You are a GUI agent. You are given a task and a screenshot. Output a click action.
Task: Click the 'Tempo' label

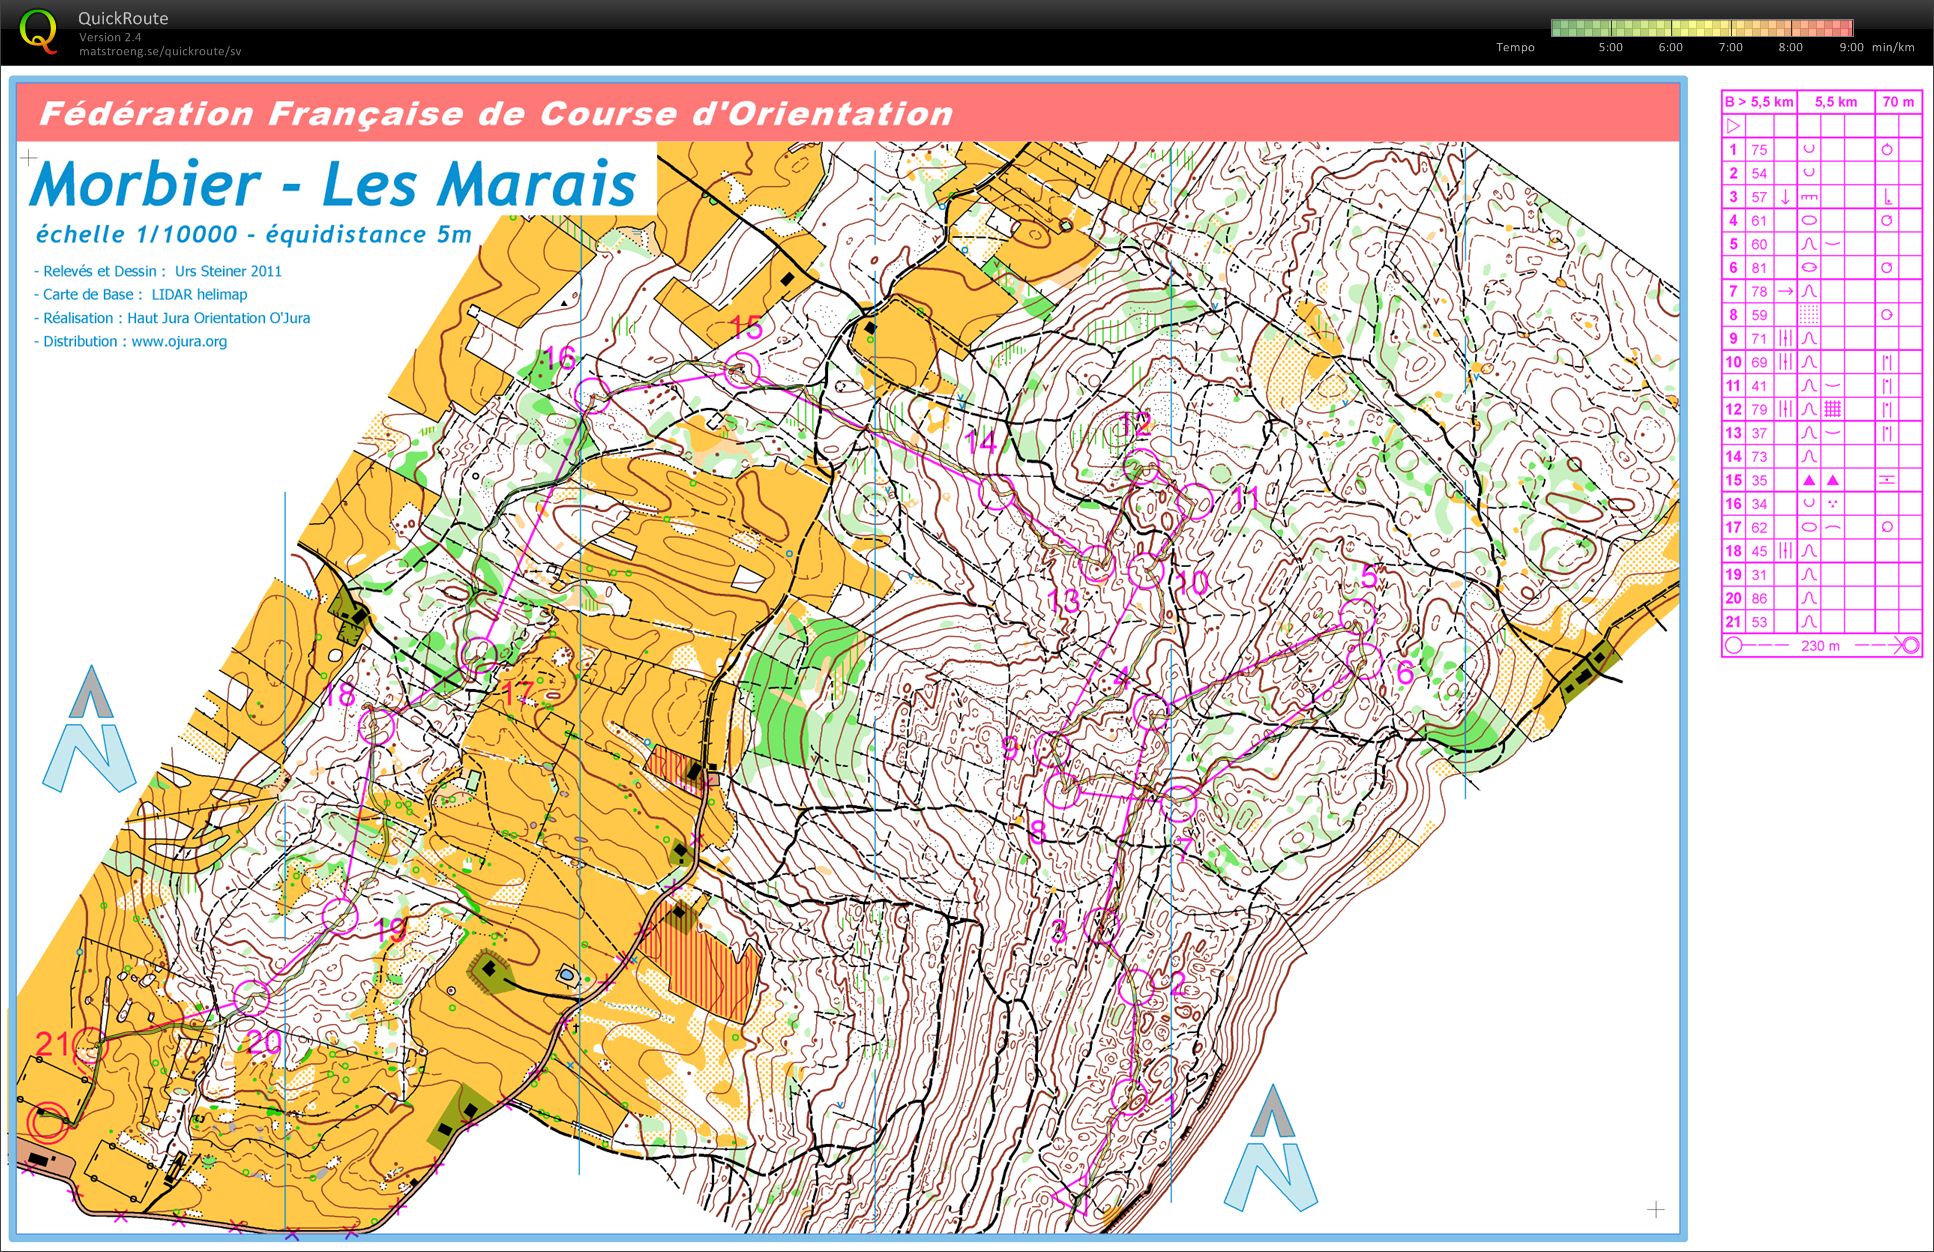[1515, 47]
